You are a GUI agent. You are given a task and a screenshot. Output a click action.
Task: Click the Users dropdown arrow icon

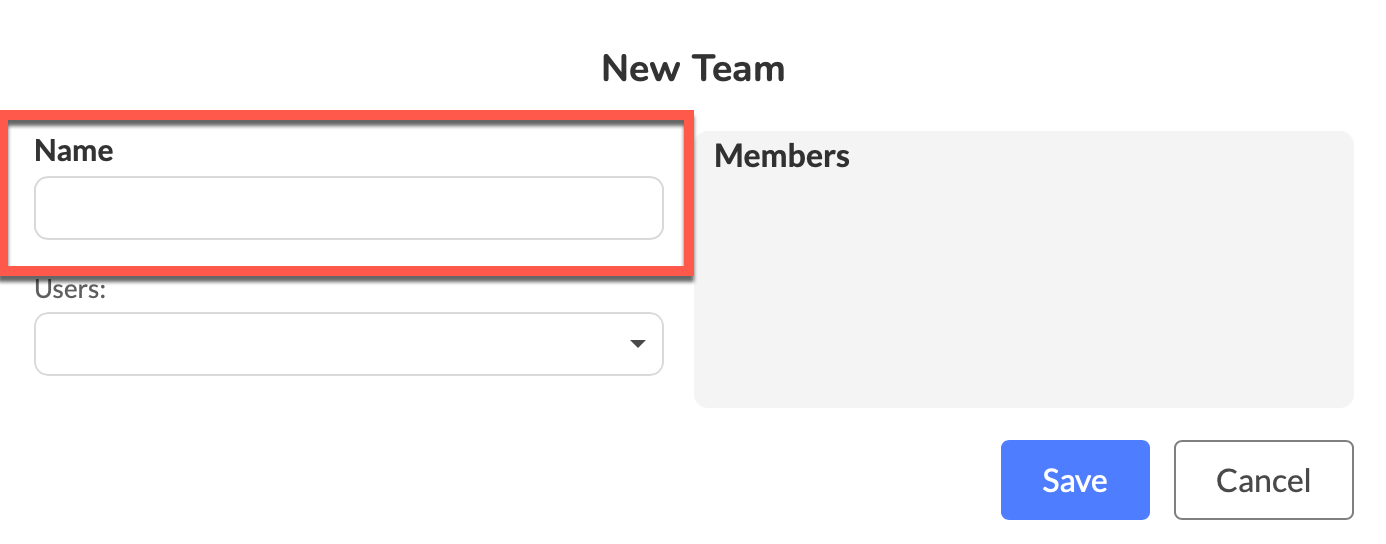tap(637, 344)
